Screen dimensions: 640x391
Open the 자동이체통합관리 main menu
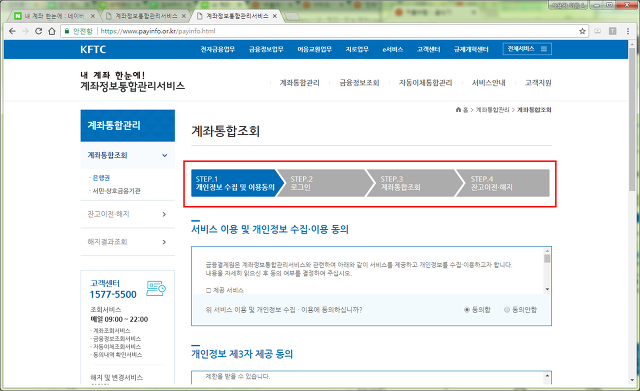425,83
